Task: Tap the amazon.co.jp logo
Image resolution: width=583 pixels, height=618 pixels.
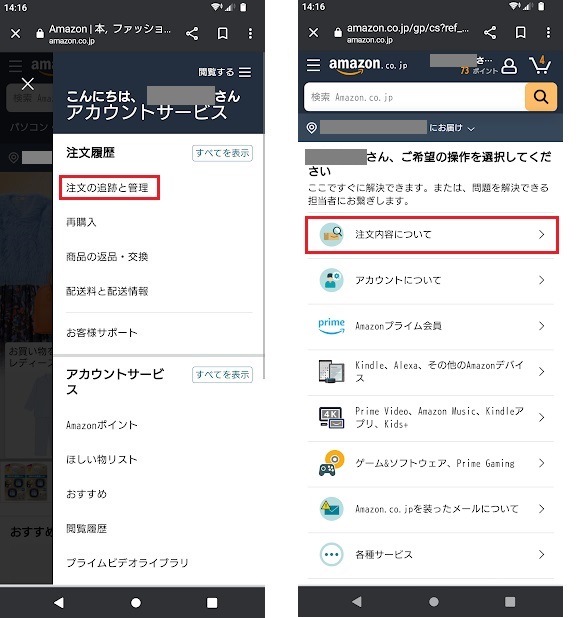Action: tap(368, 65)
